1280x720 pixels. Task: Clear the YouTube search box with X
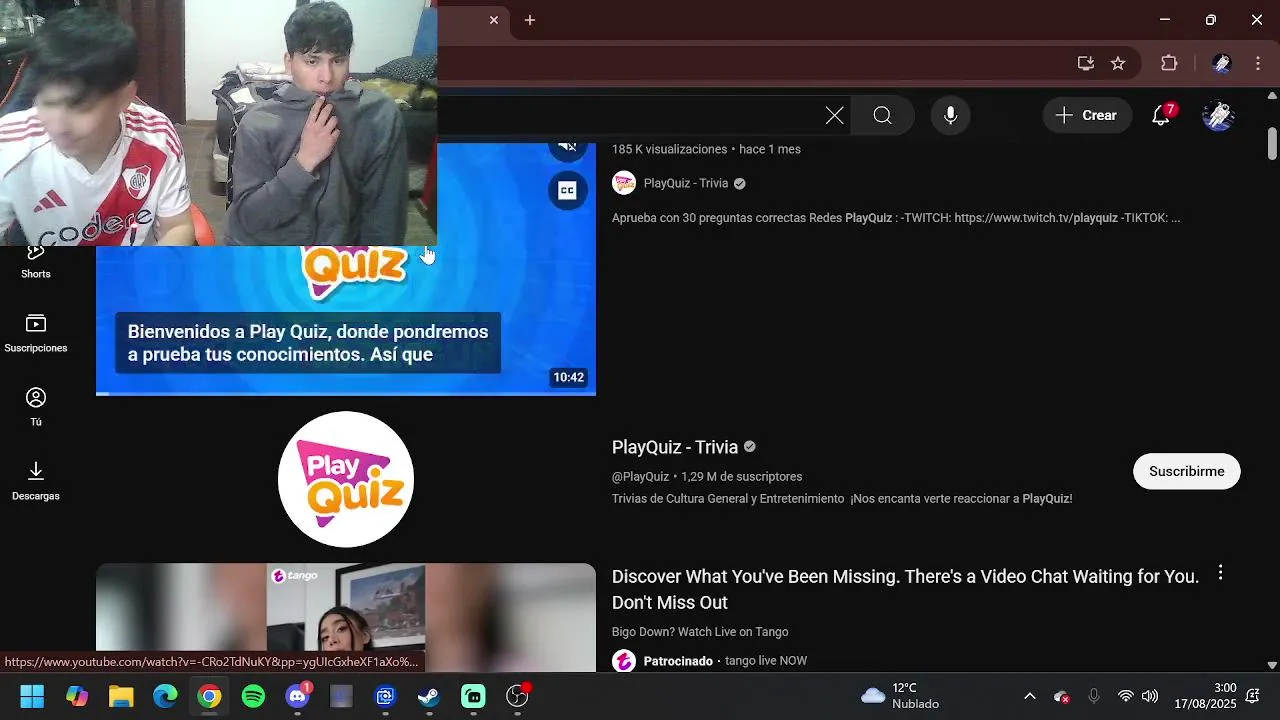[x=834, y=115]
